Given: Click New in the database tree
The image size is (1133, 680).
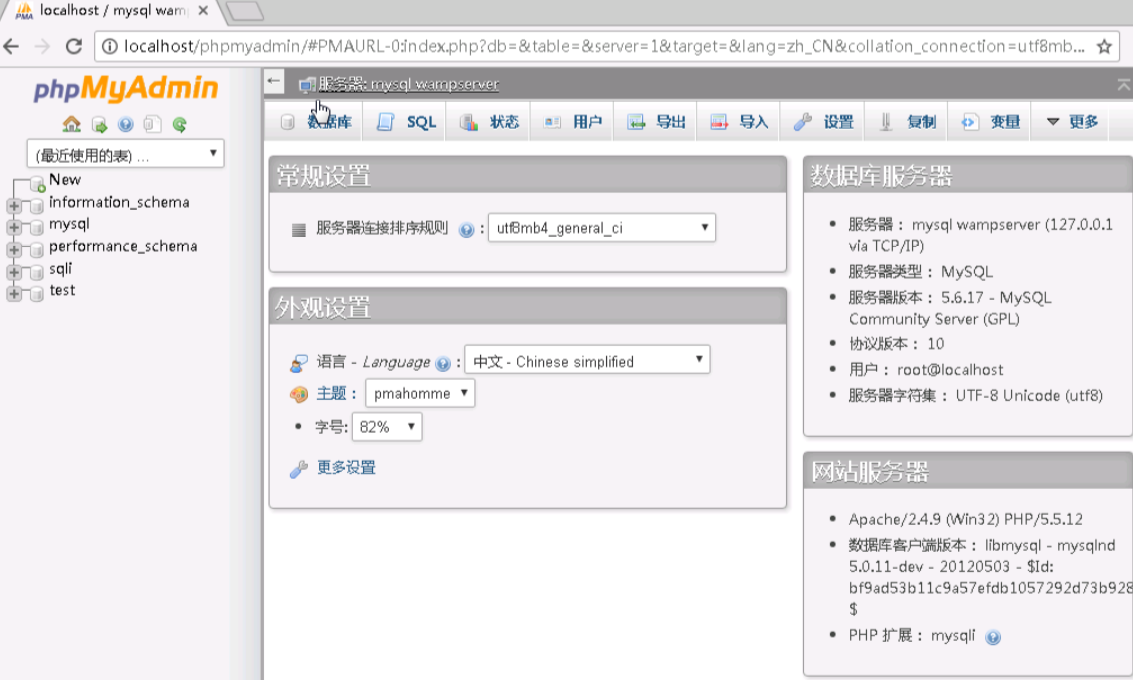Looking at the screenshot, I should (65, 180).
